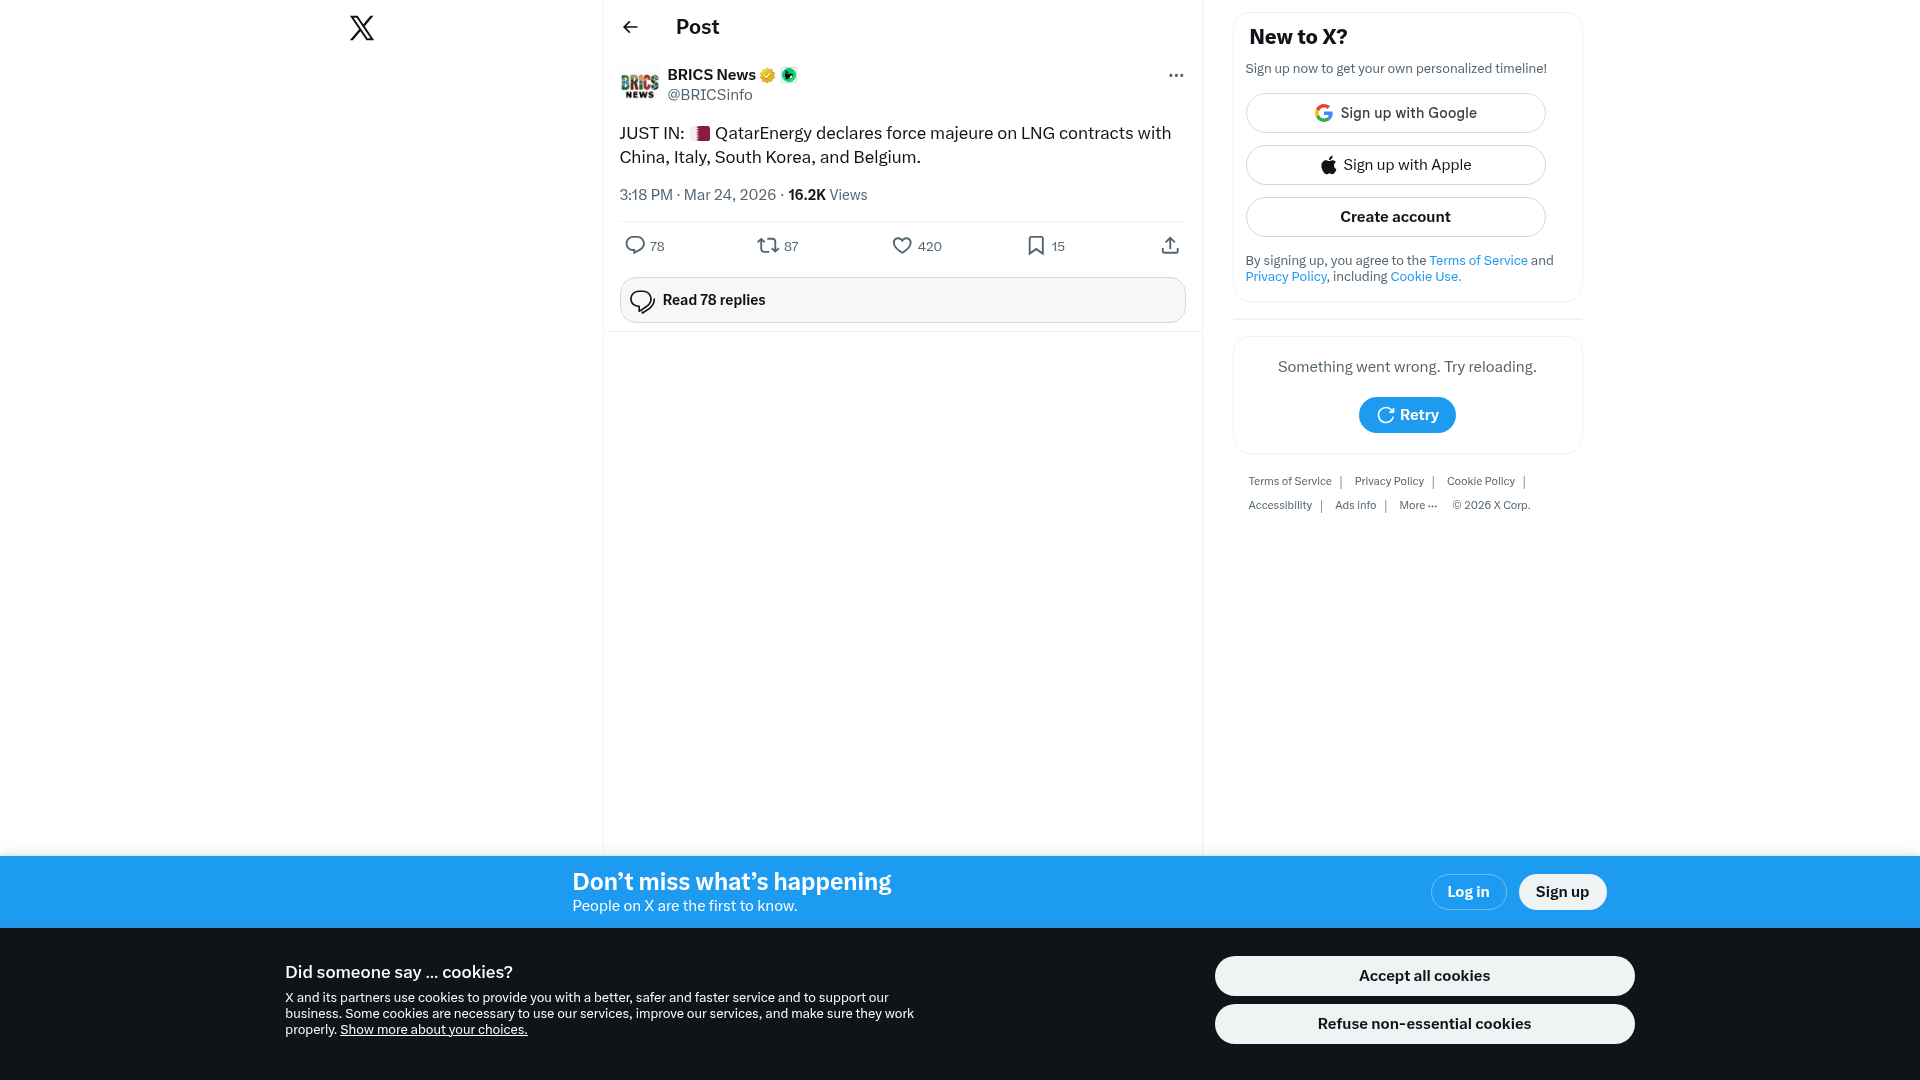Go back using the arrow icon
The width and height of the screenshot is (1920, 1080).
630,27
